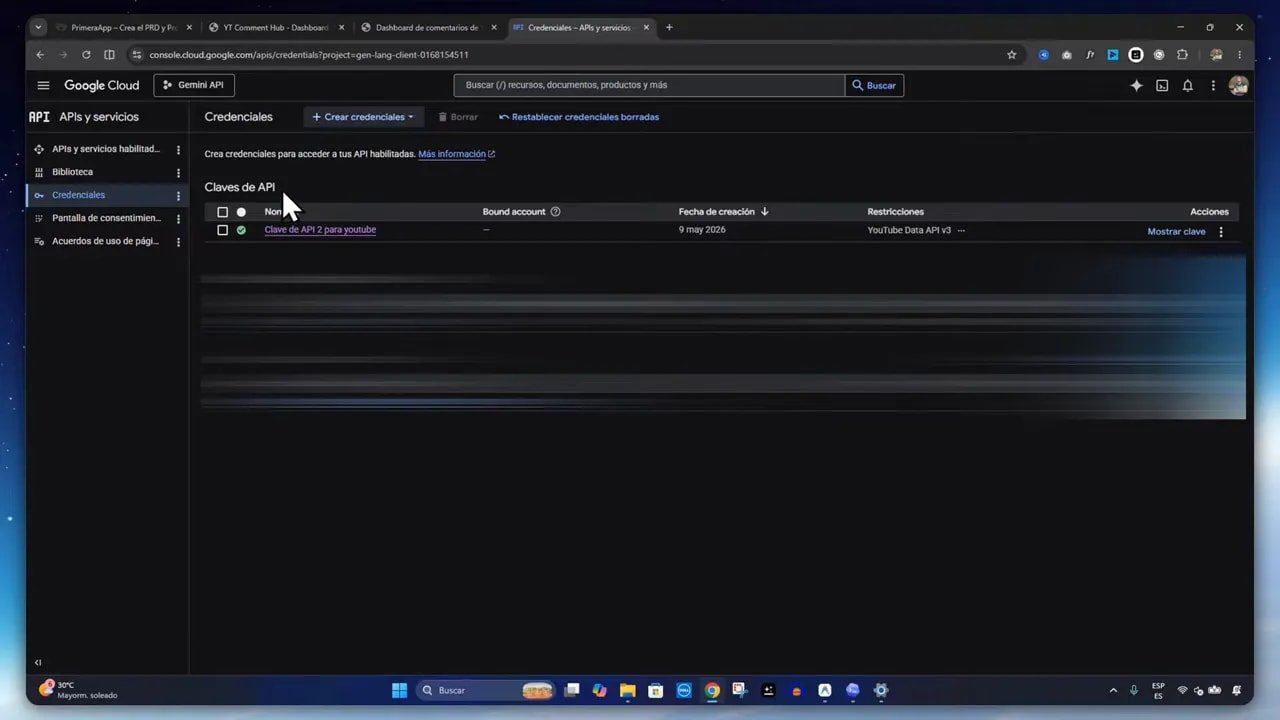Show help for Bound account column
The image size is (1280, 720).
(555, 212)
